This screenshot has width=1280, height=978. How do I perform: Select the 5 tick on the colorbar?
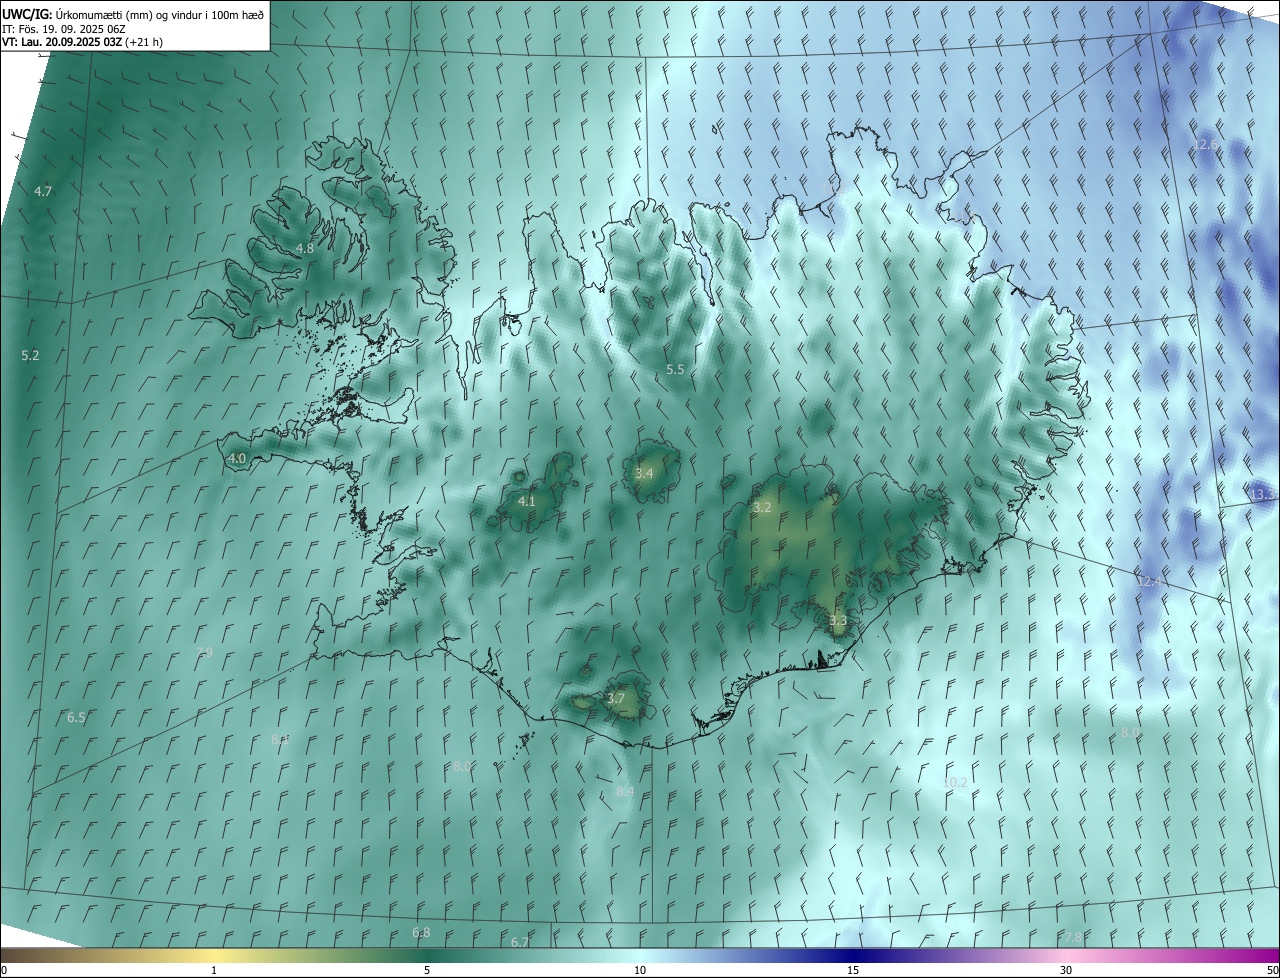pyautogui.click(x=427, y=970)
